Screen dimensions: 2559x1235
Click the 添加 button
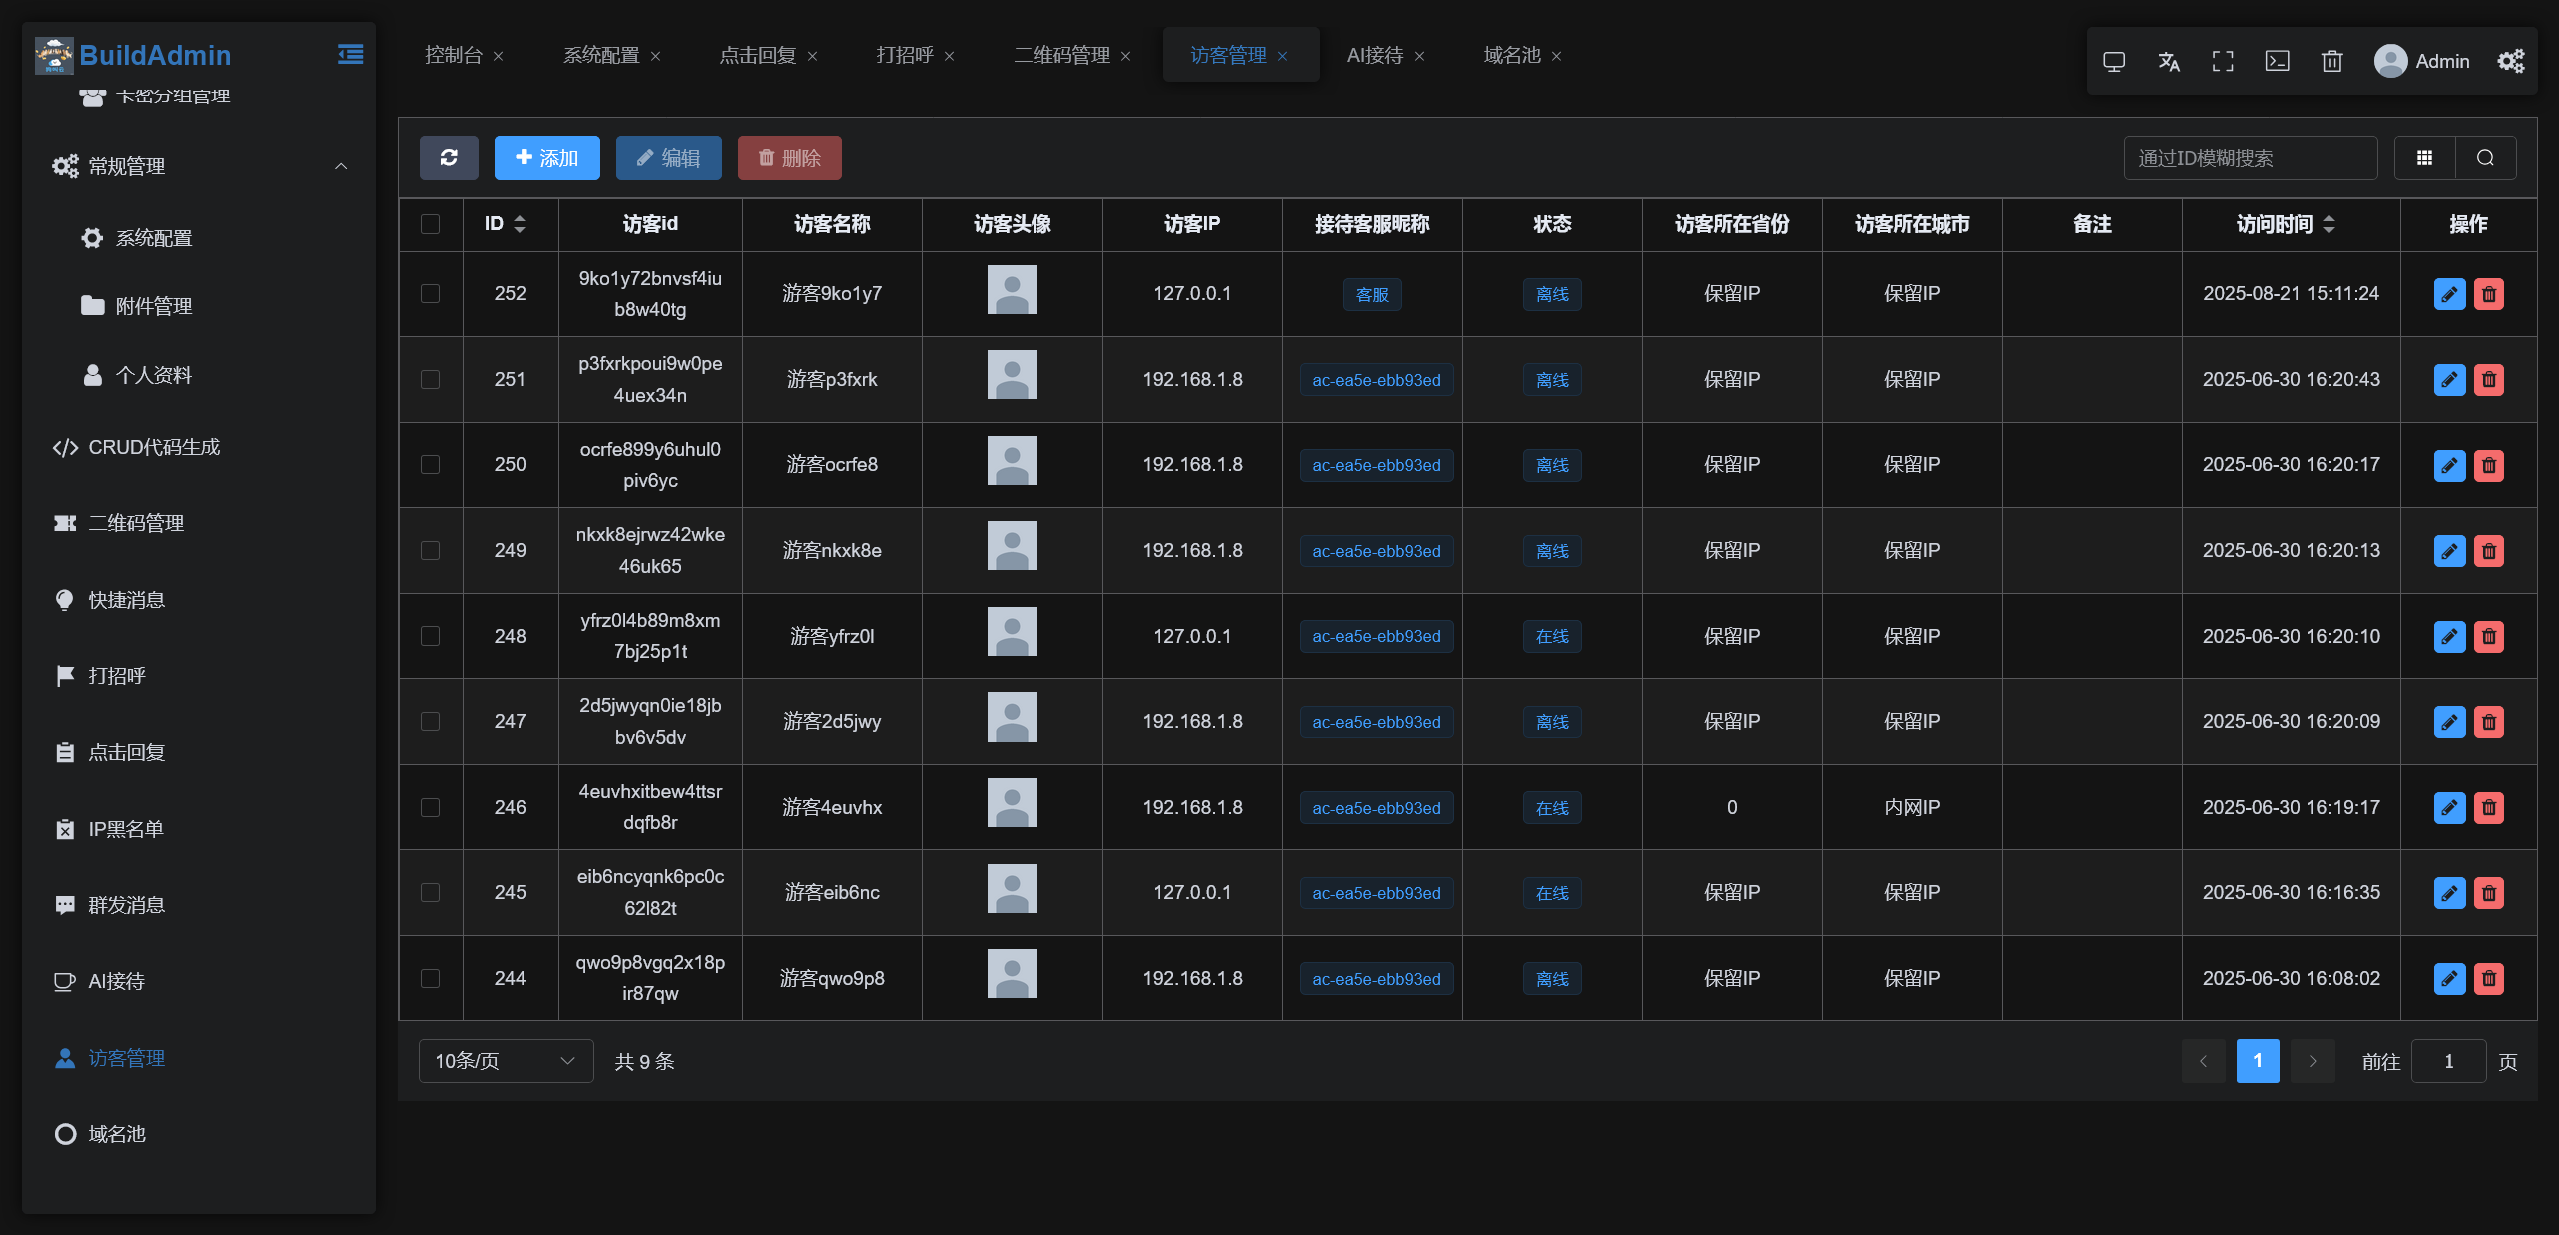point(547,158)
